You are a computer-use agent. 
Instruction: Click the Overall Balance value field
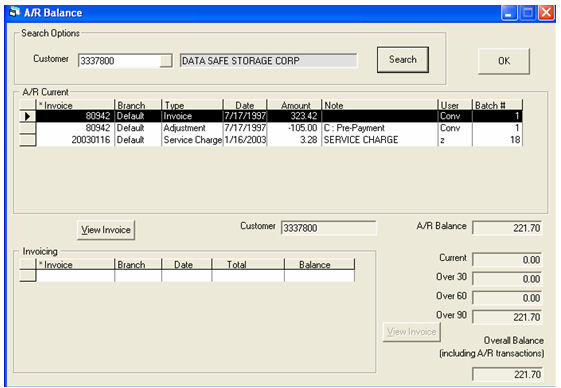(507, 374)
